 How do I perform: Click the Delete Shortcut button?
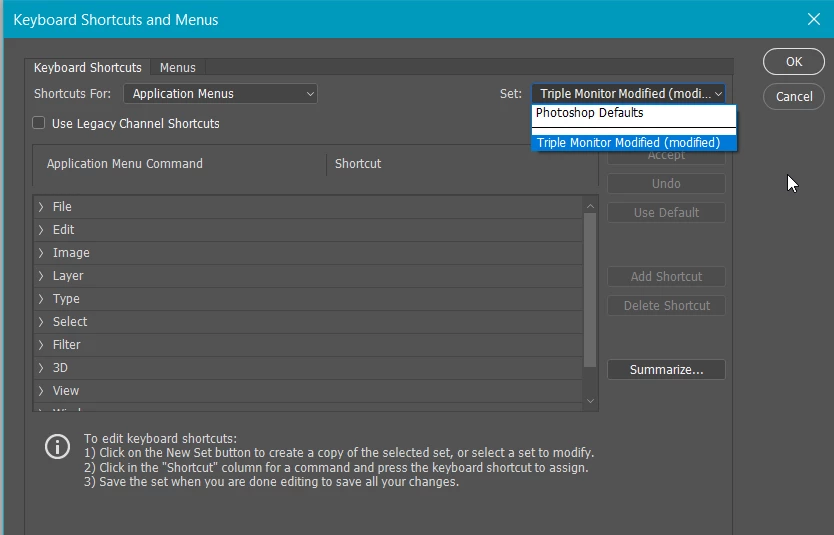(666, 306)
